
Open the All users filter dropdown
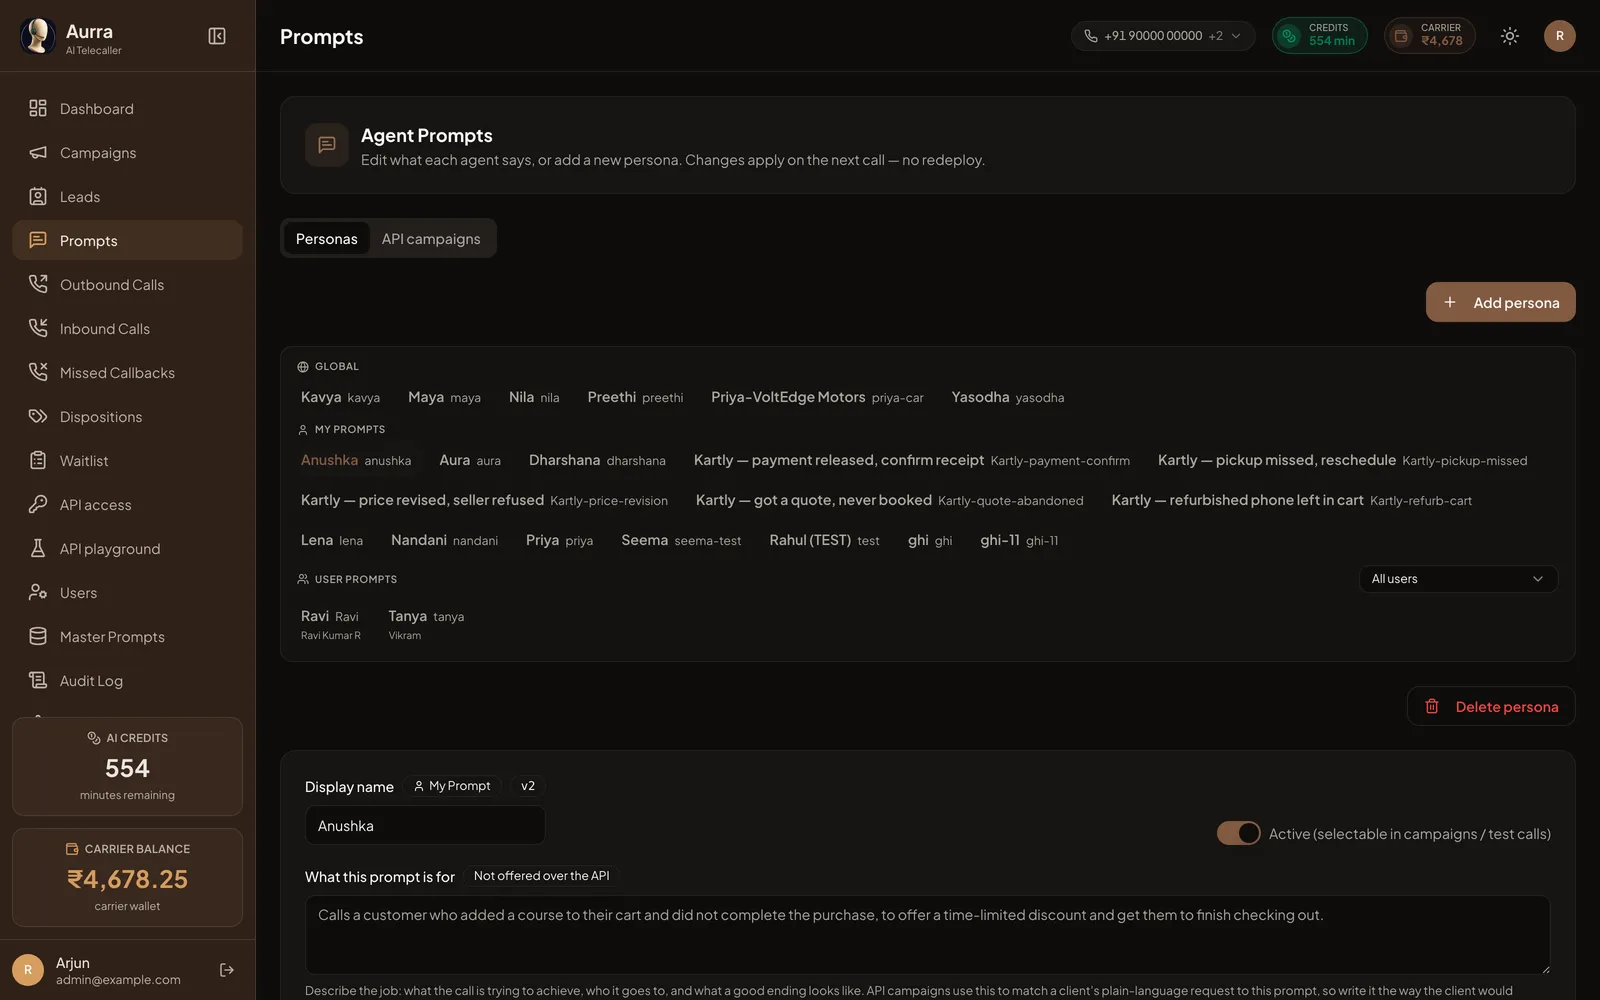pyautogui.click(x=1458, y=579)
